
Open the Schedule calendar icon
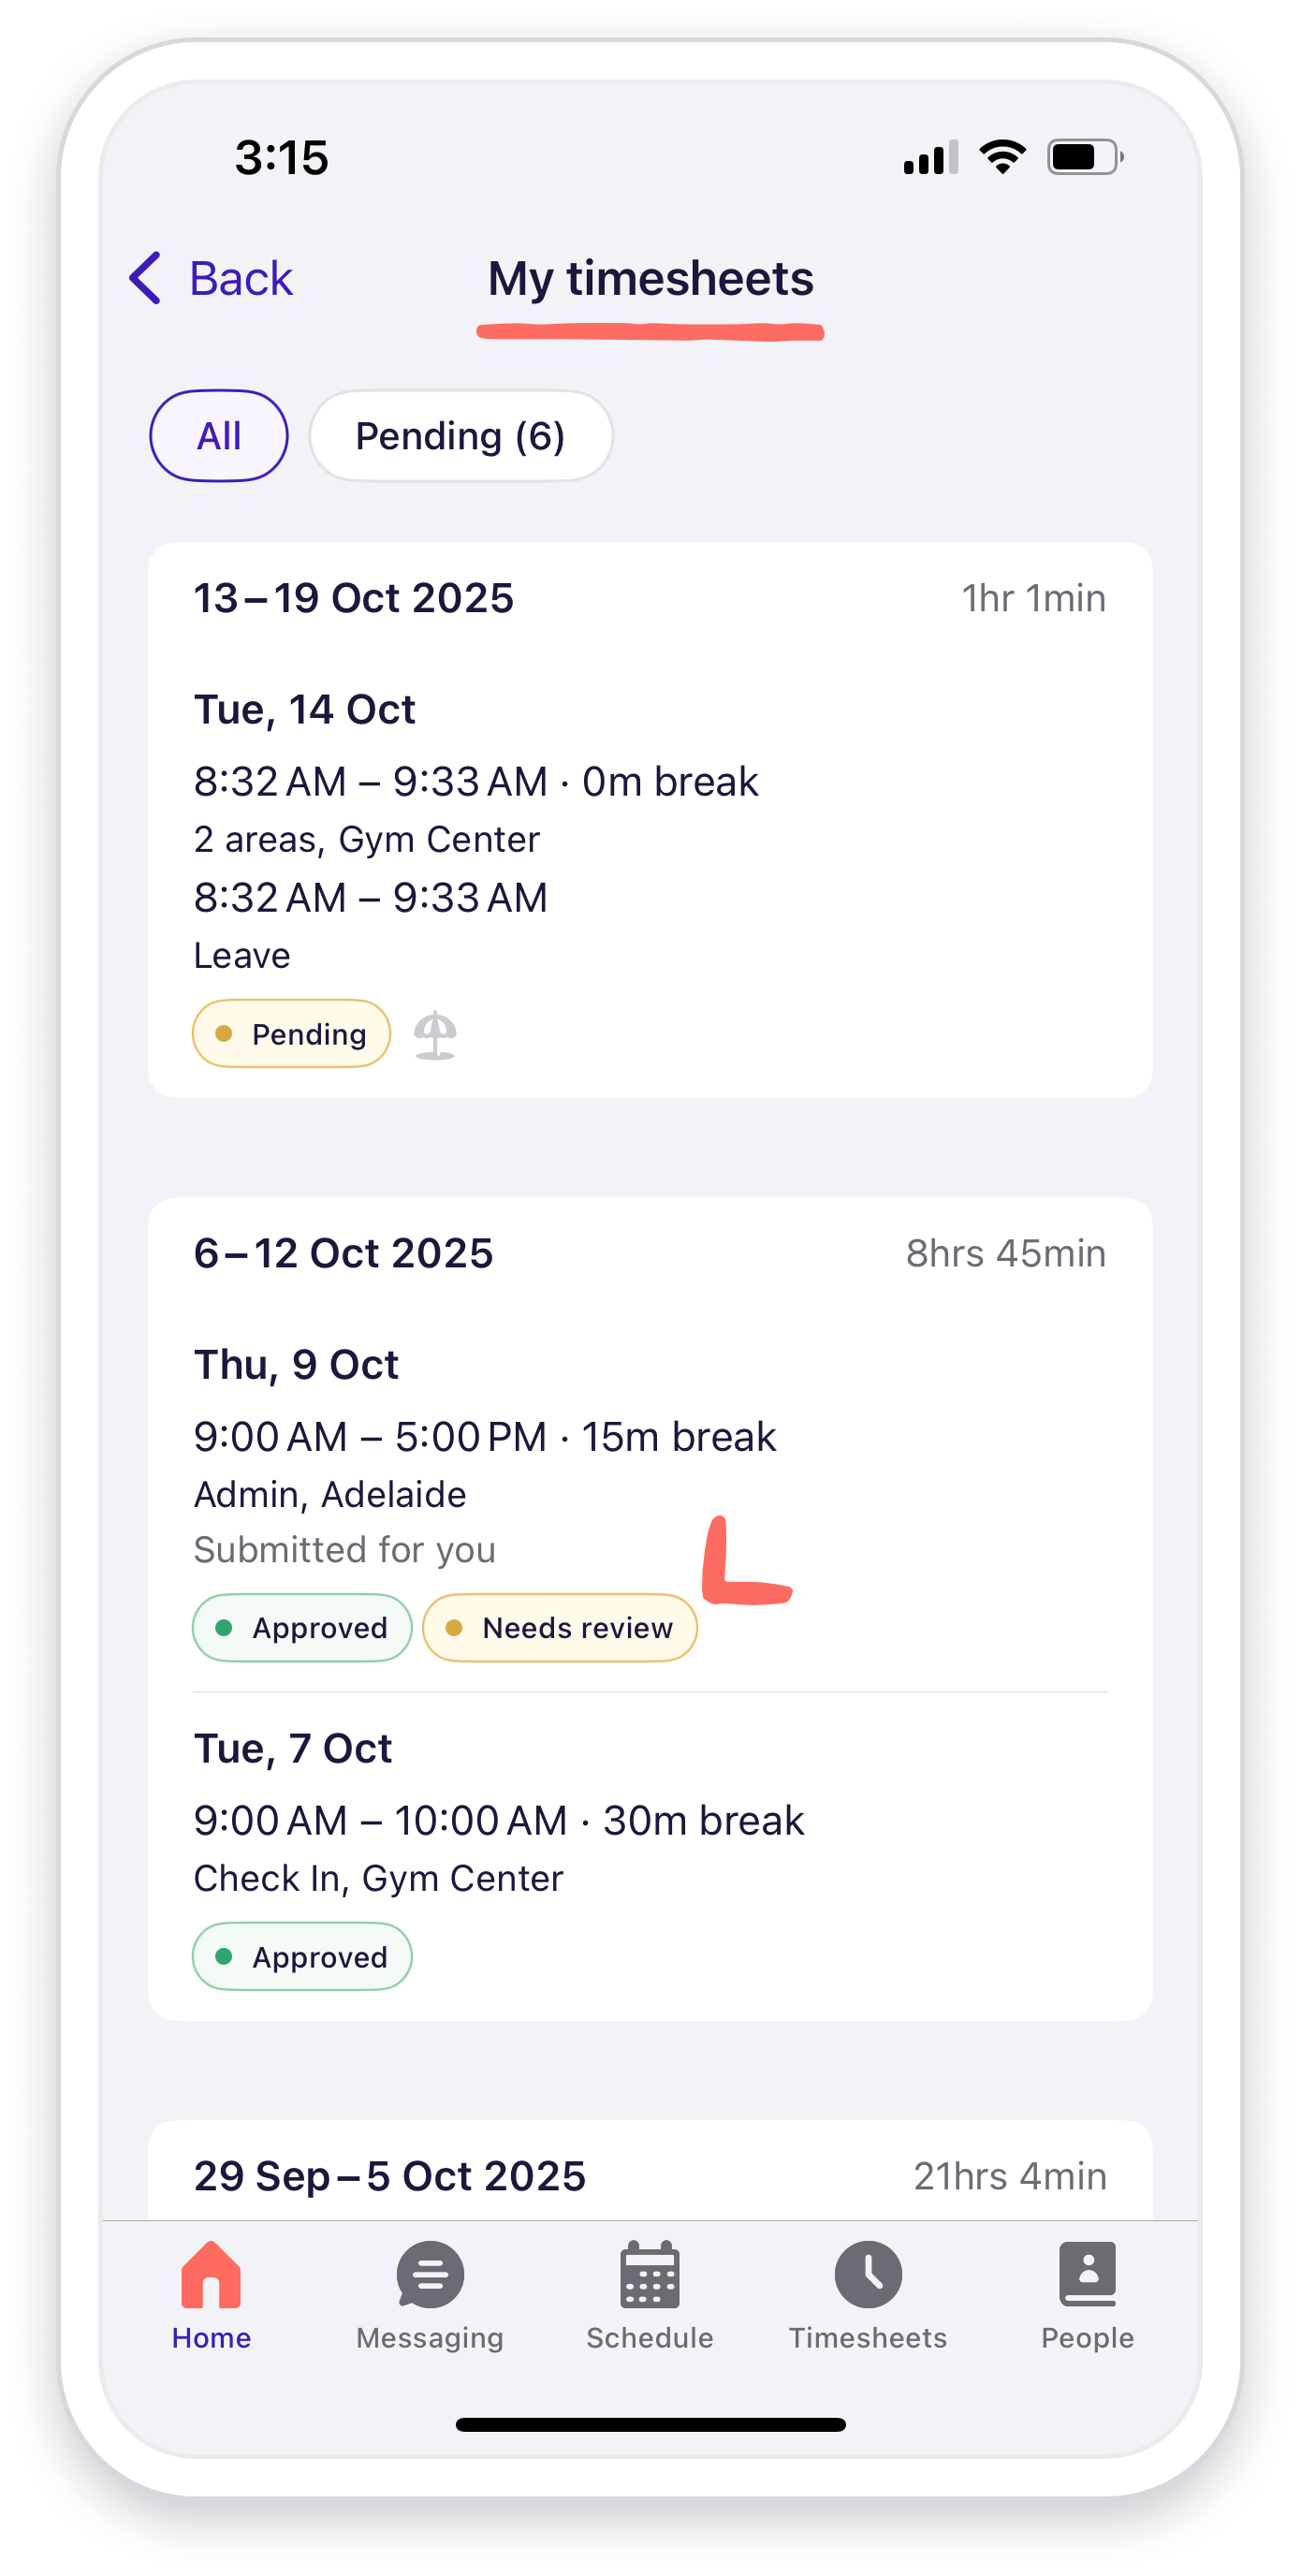[650, 2275]
